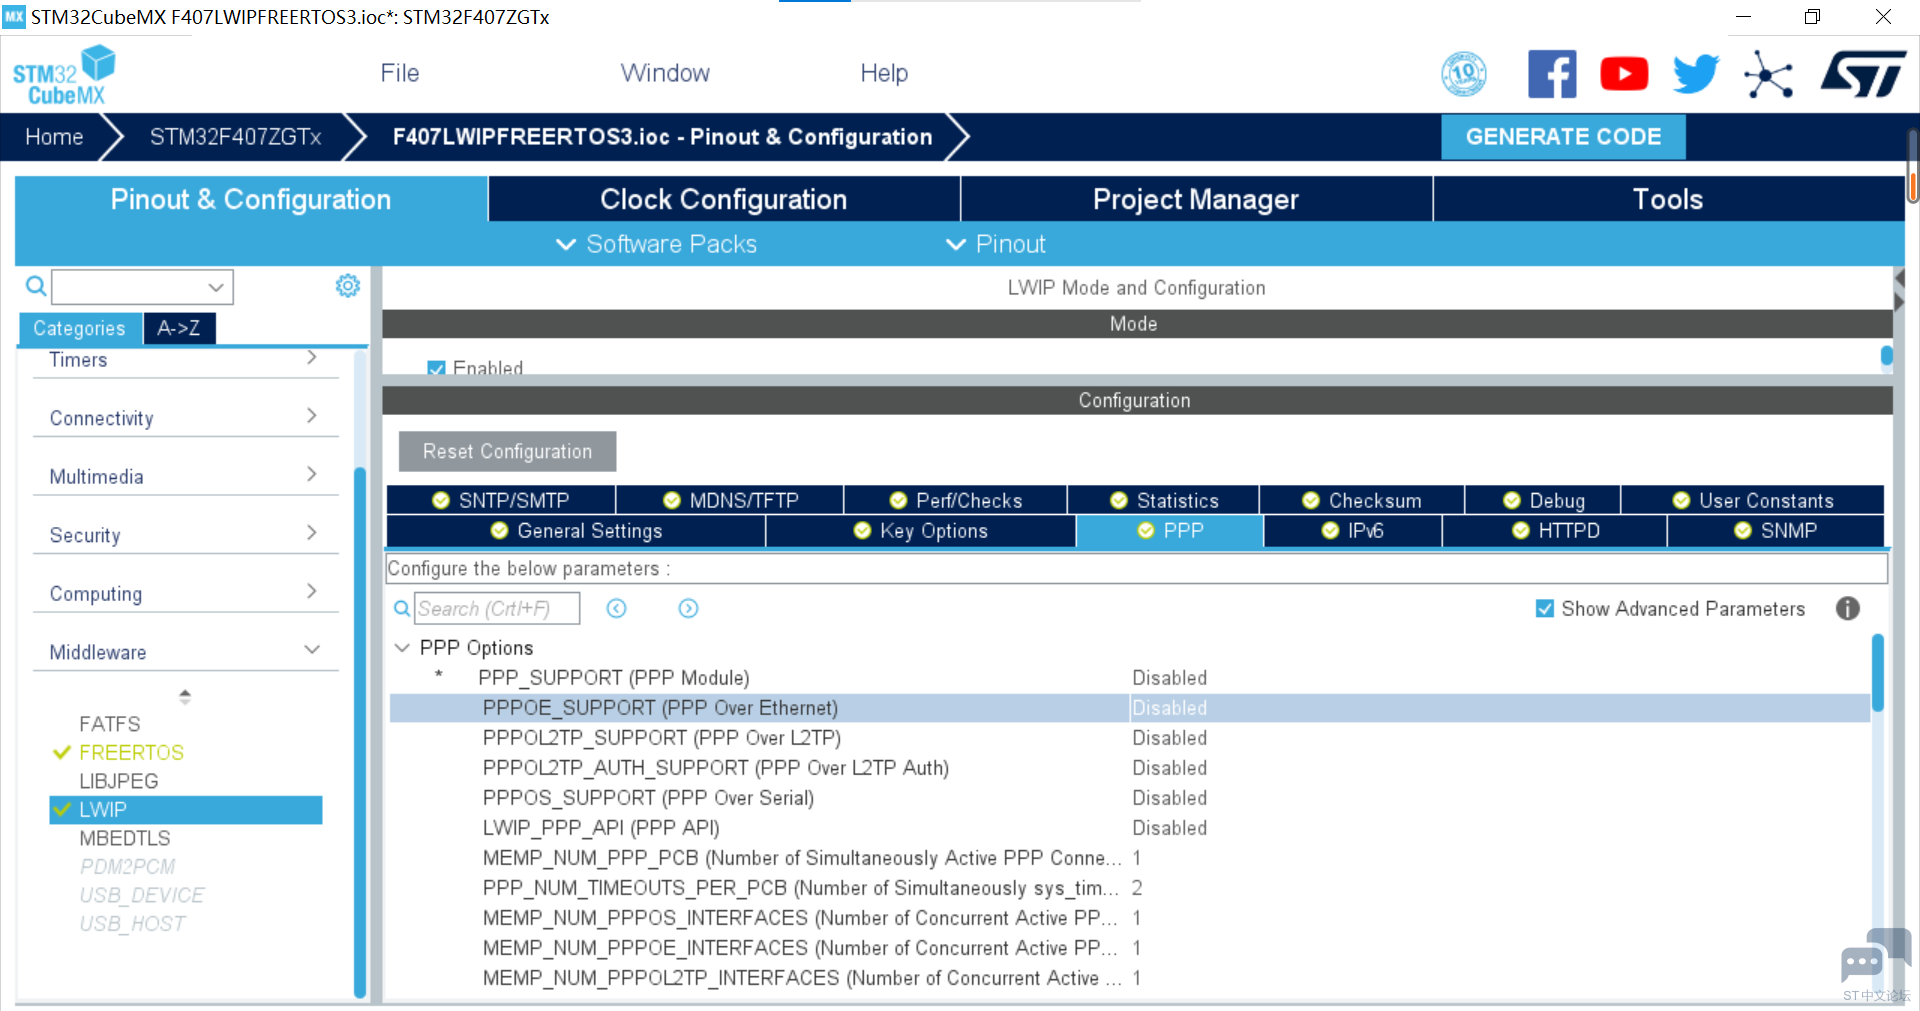Click the Reset Configuration button
The height and width of the screenshot is (1011, 1920).
pyautogui.click(x=507, y=451)
